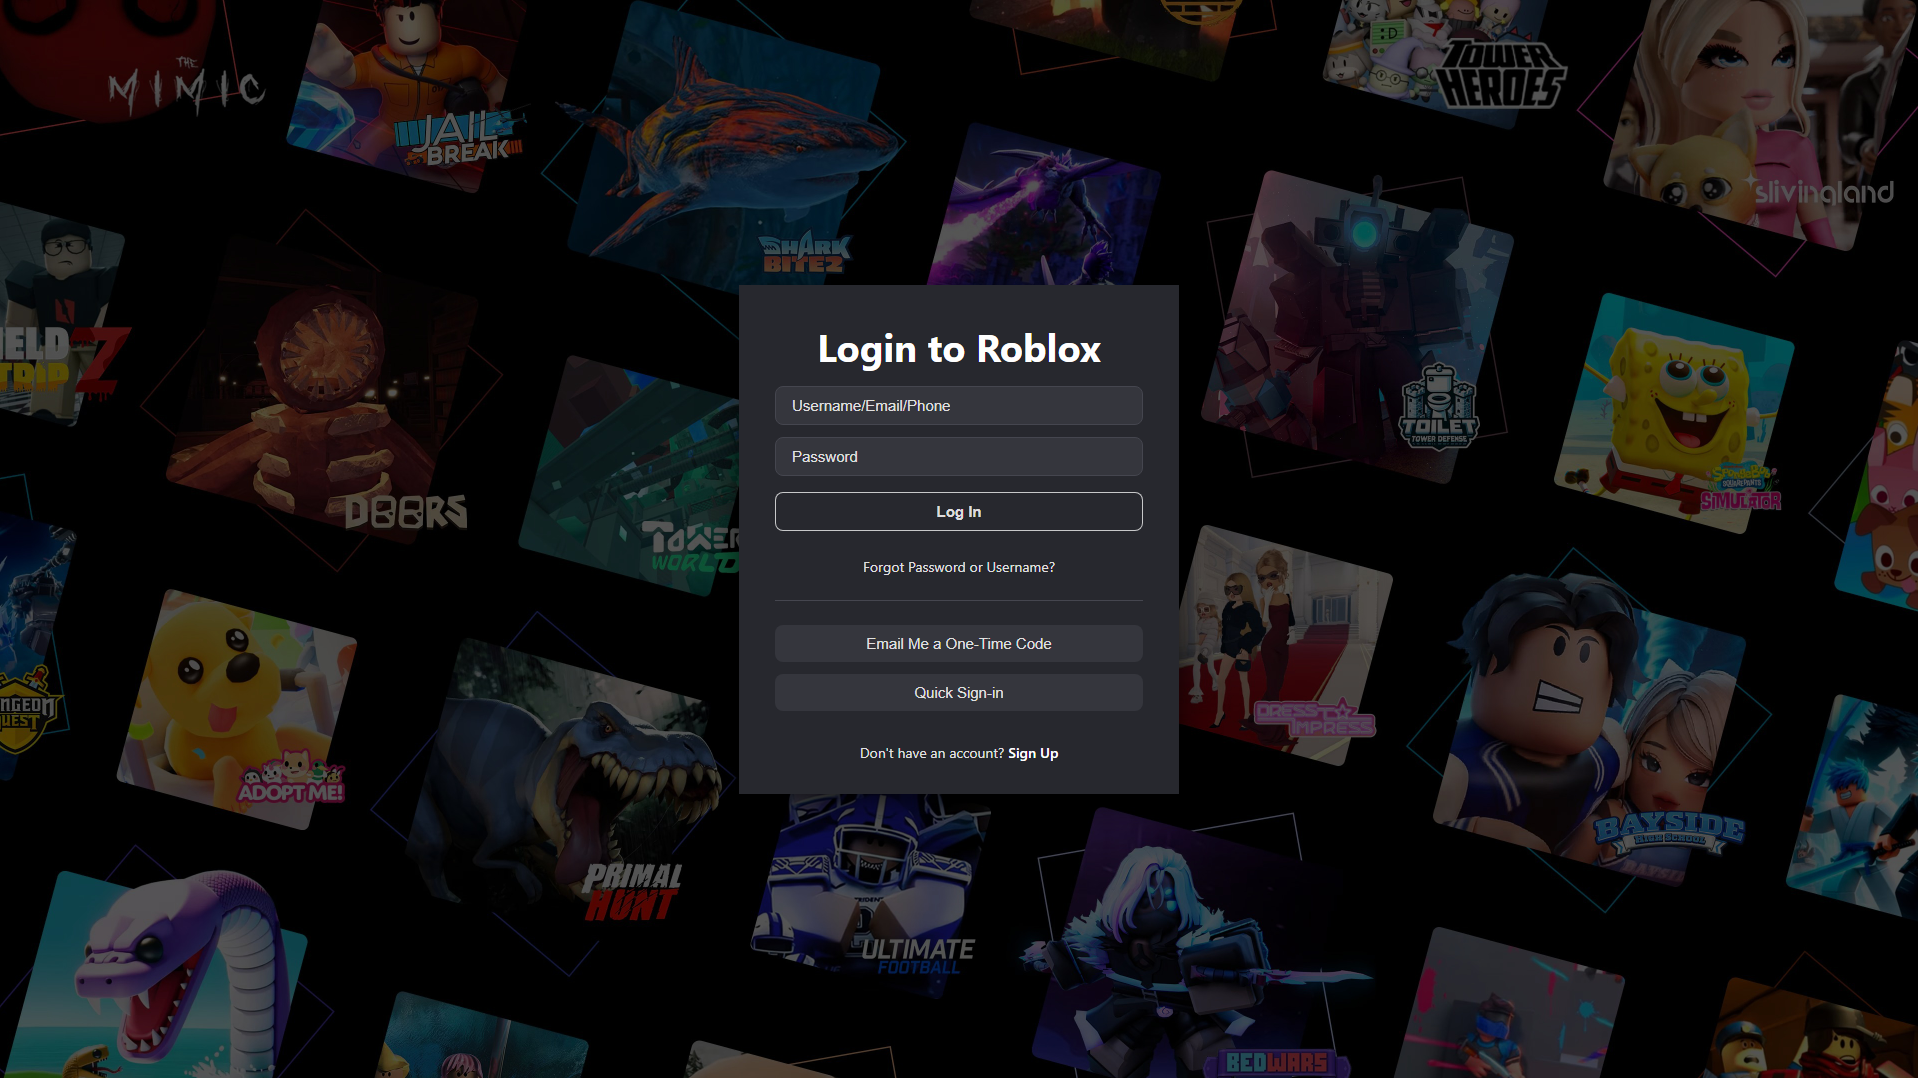Click the Log In button
This screenshot has width=1918, height=1078.
point(958,512)
